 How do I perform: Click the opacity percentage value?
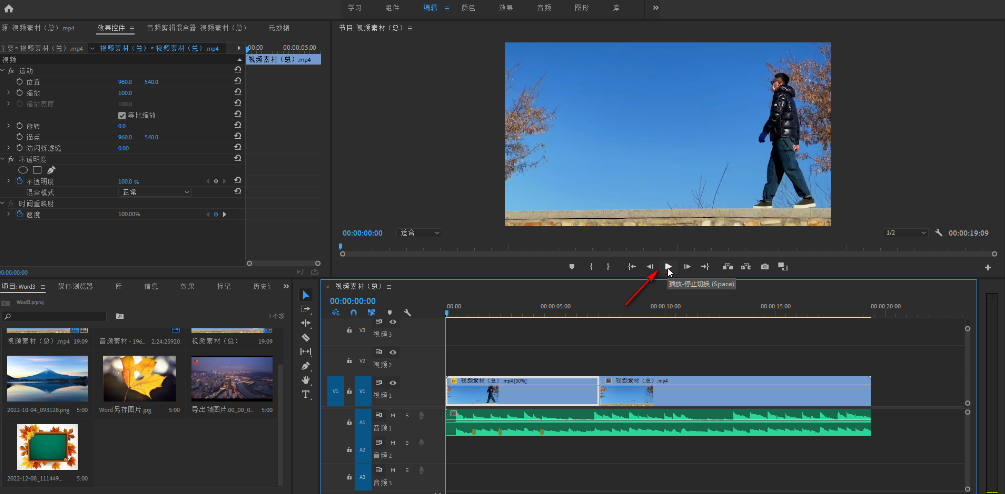[x=128, y=181]
